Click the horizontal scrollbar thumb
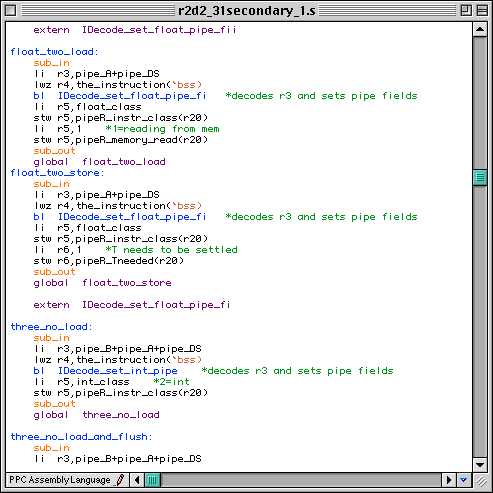The height and width of the screenshot is (493, 493). click(153, 480)
